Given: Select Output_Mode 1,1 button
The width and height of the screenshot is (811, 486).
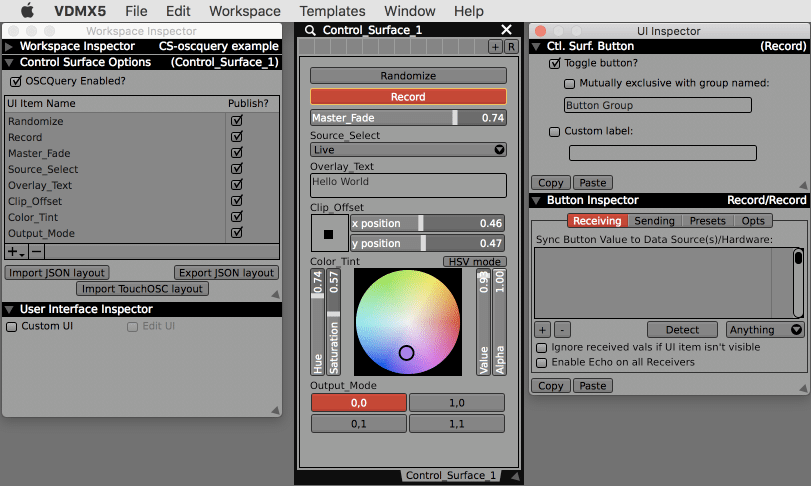Looking at the screenshot, I should click(457, 424).
